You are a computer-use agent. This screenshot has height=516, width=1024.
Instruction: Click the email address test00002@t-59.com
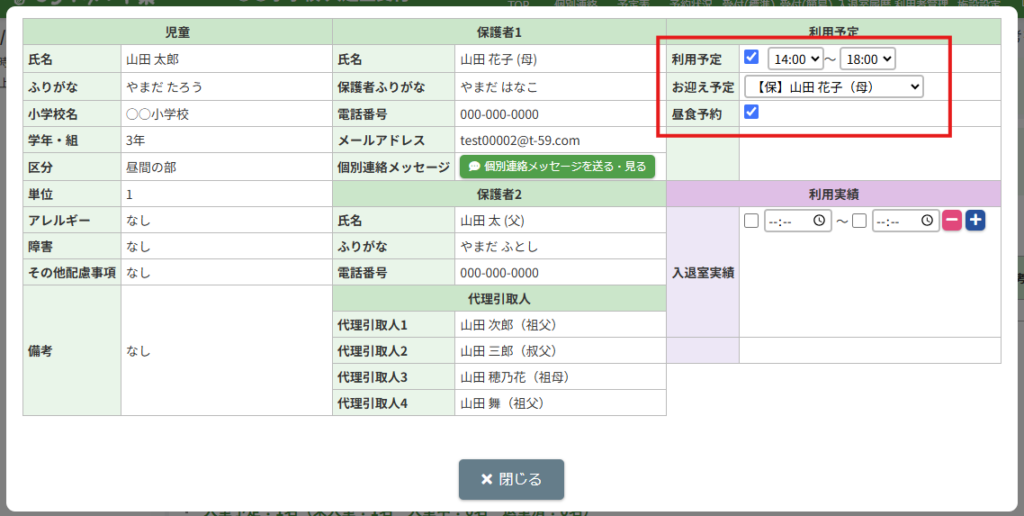point(519,141)
